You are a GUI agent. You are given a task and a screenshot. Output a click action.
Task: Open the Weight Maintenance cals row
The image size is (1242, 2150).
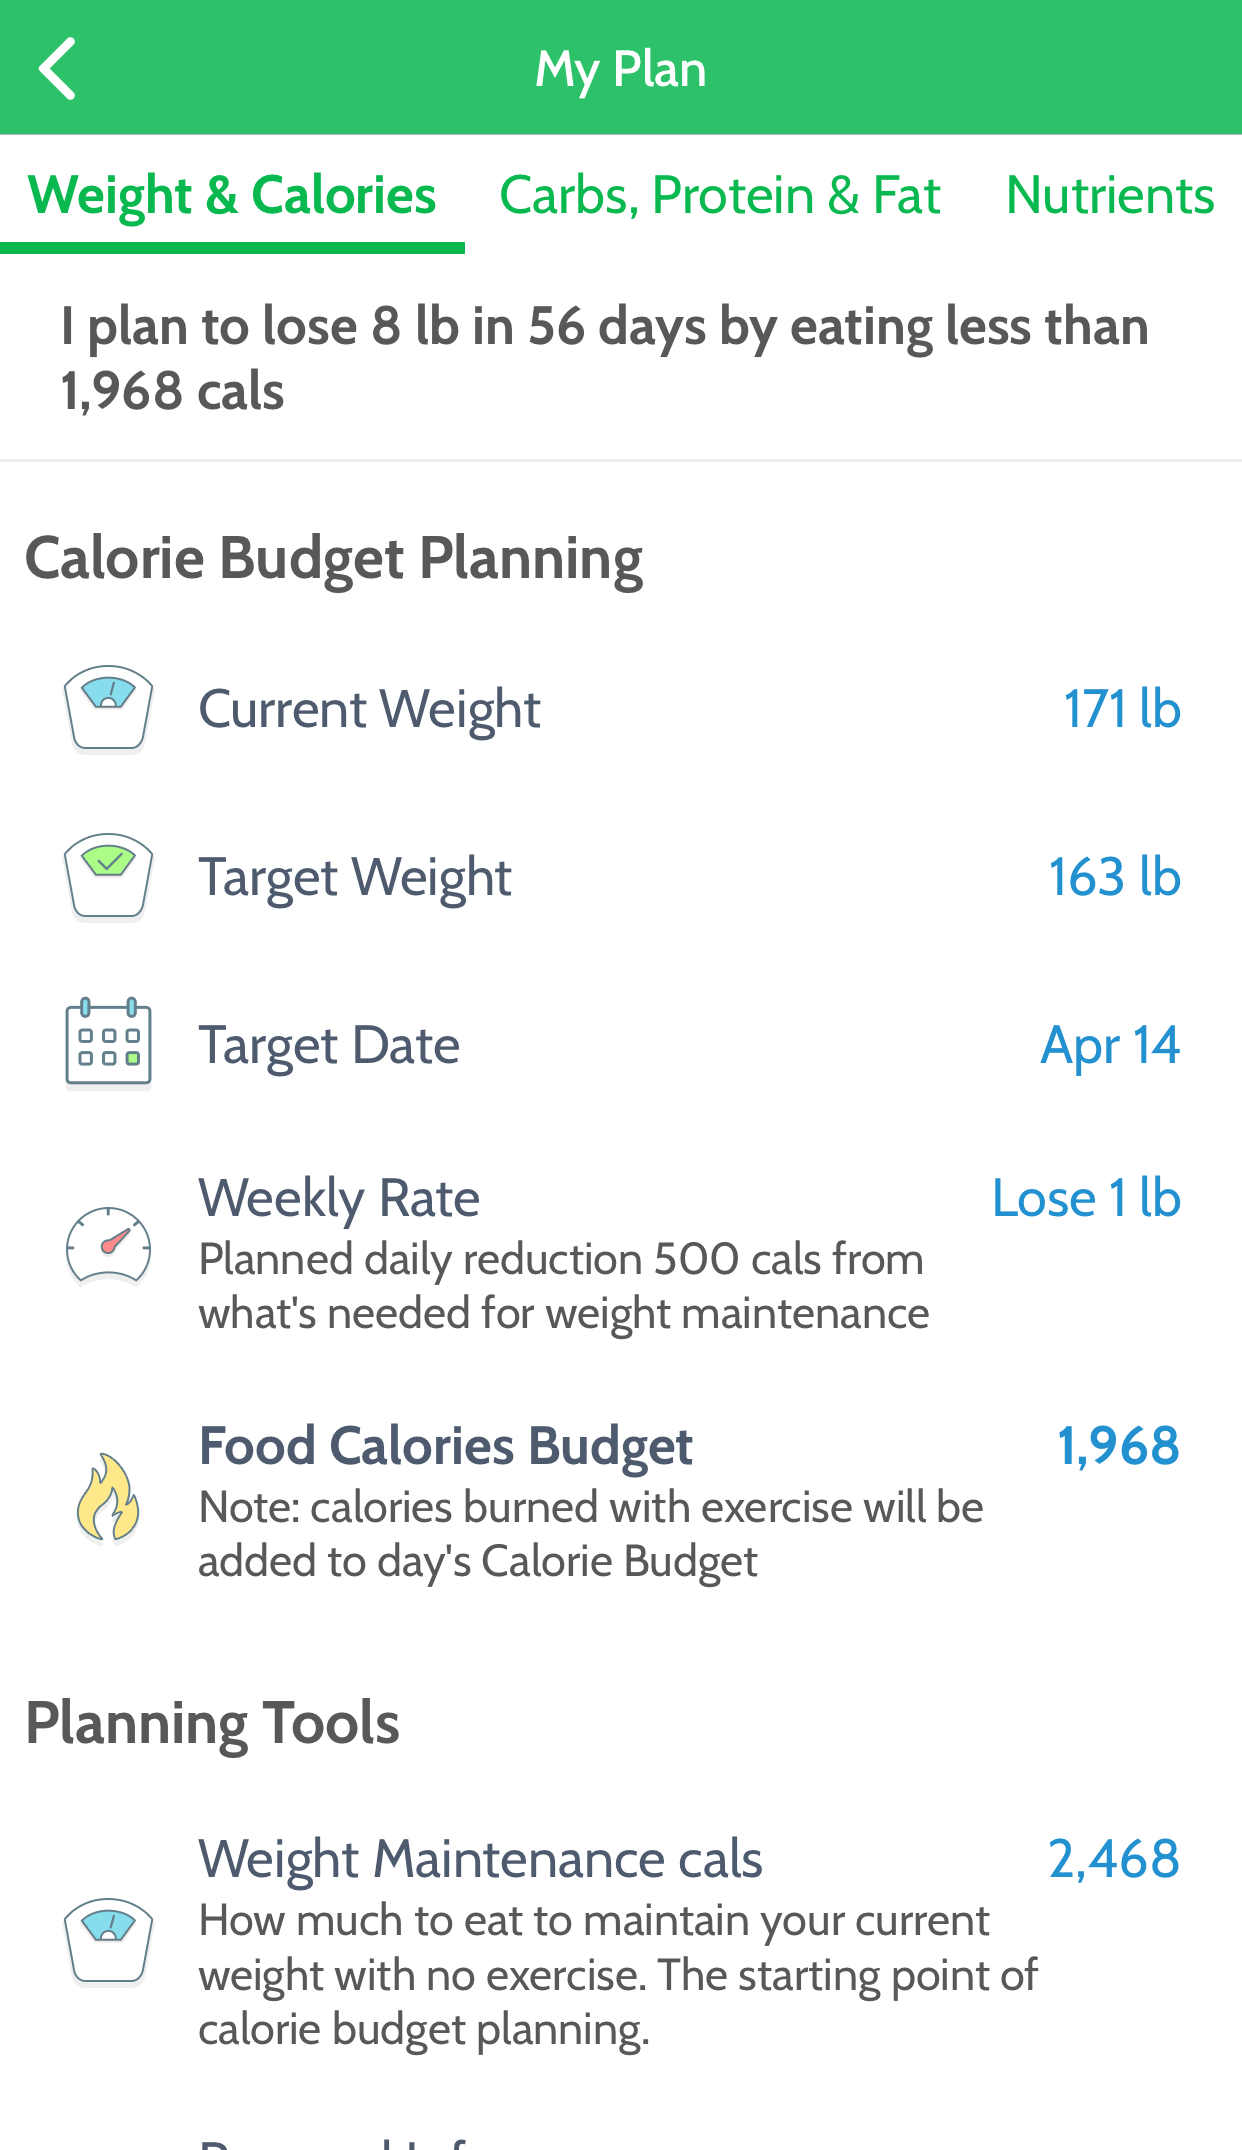(480, 1860)
